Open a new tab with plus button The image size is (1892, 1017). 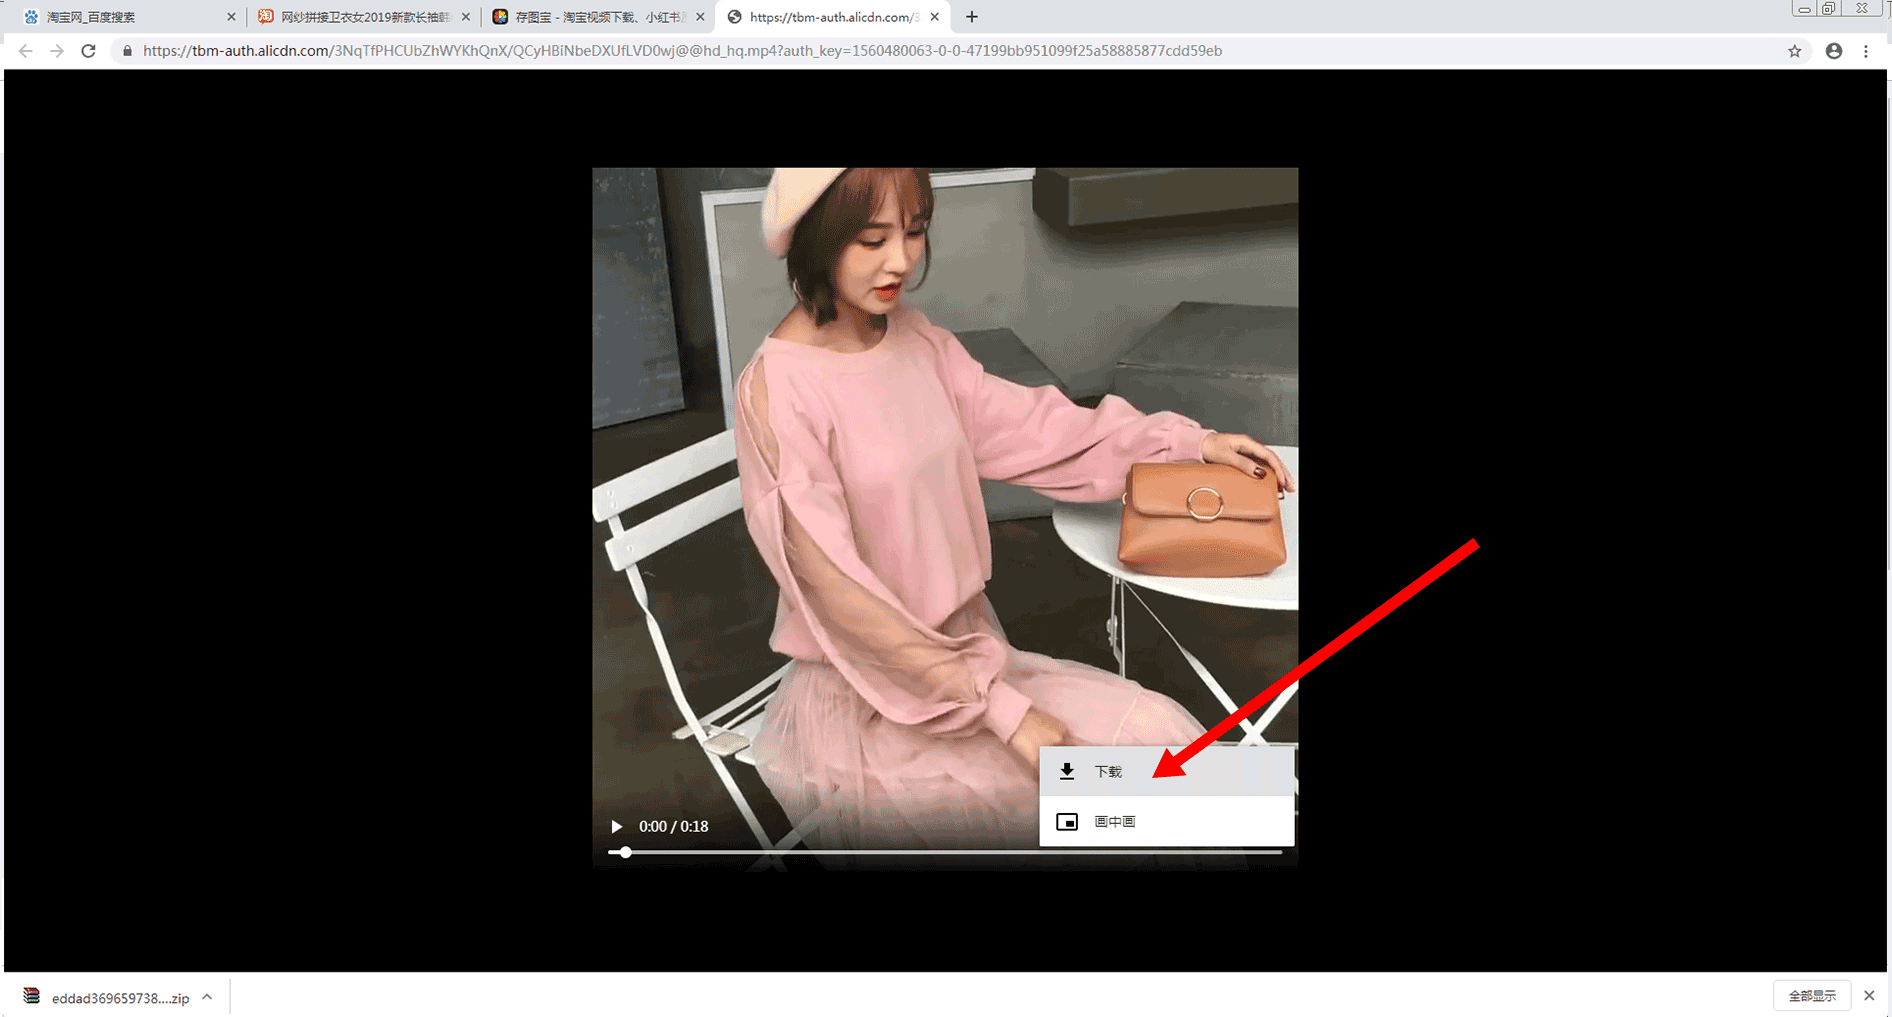[x=971, y=17]
